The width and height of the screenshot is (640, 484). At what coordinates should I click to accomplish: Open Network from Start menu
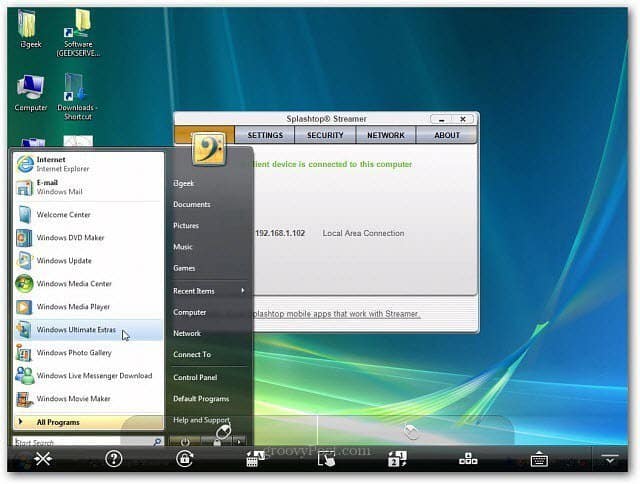(x=187, y=333)
